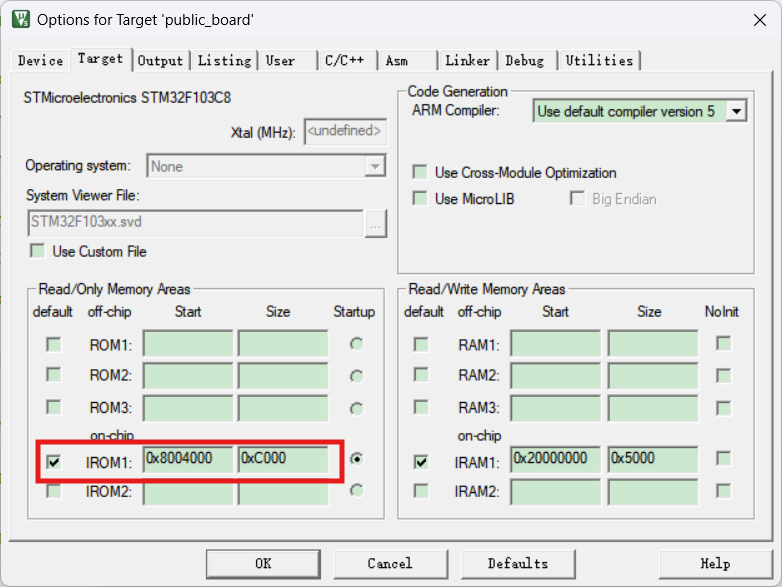Click the System Viewer File field

[x=196, y=222]
